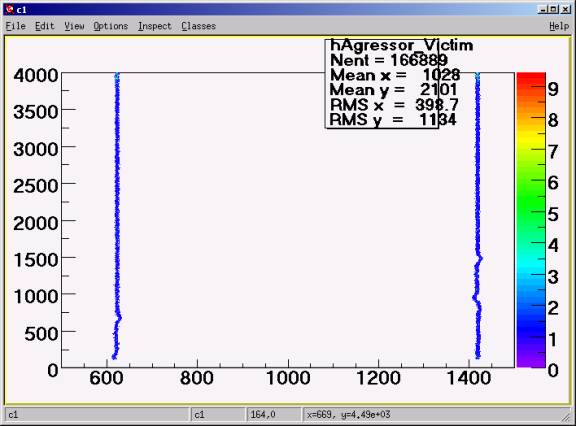Click the red region of color palette

(x=531, y=79)
